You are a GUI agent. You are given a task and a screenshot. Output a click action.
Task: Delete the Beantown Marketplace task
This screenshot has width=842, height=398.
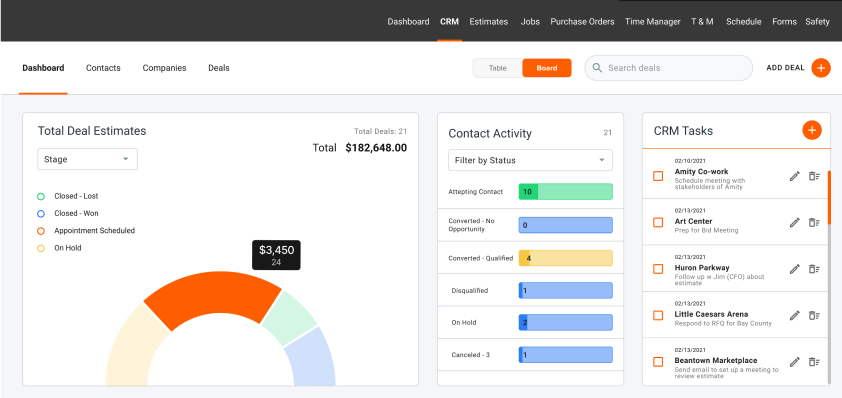click(814, 361)
